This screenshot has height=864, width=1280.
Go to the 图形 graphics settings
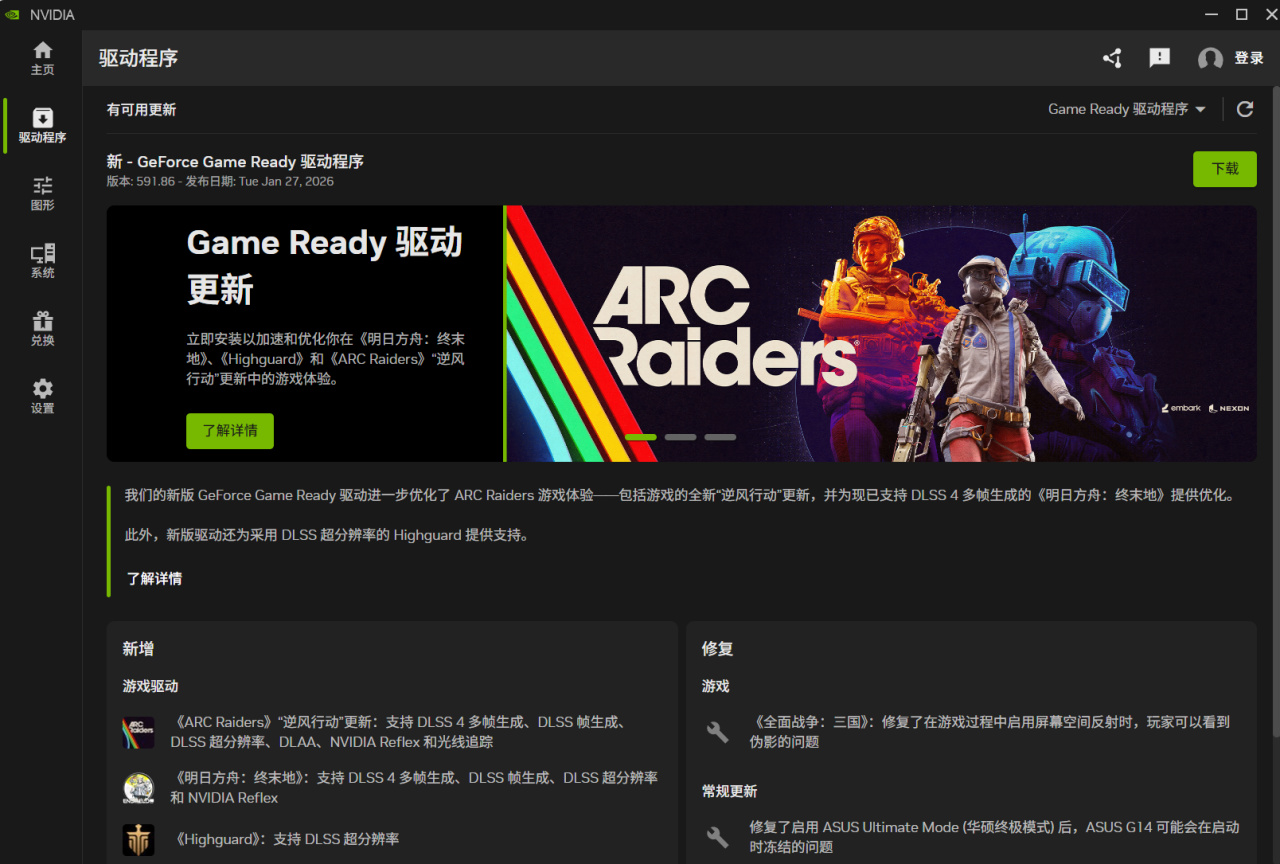pos(42,194)
